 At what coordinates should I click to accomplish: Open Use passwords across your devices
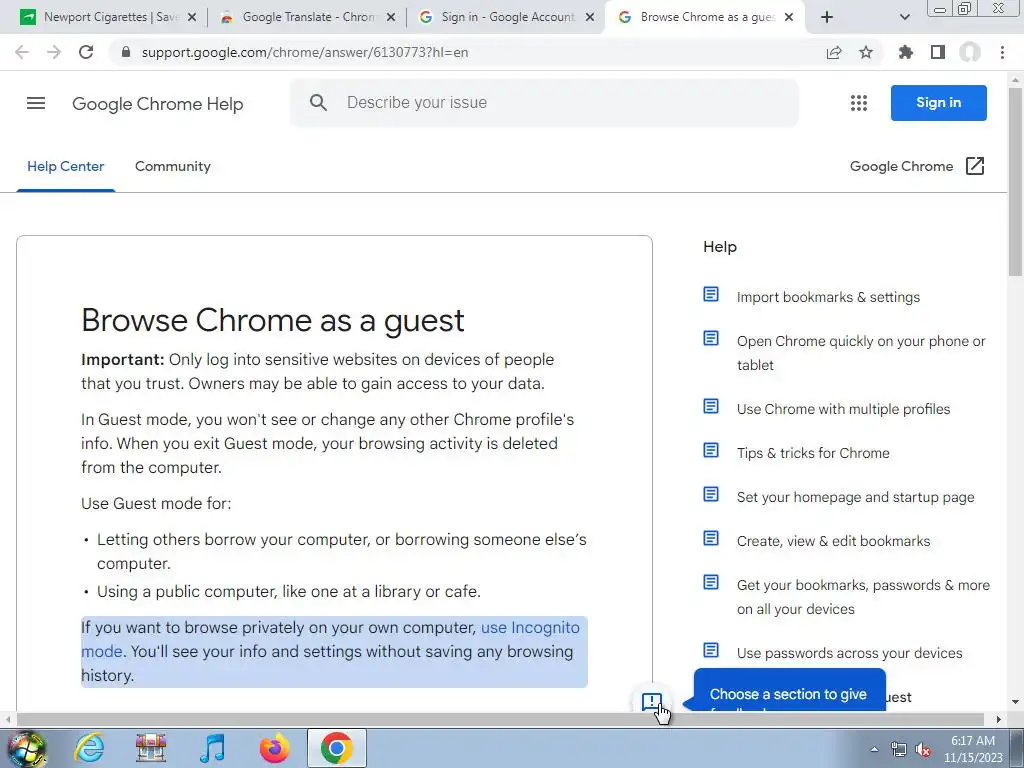coord(850,653)
